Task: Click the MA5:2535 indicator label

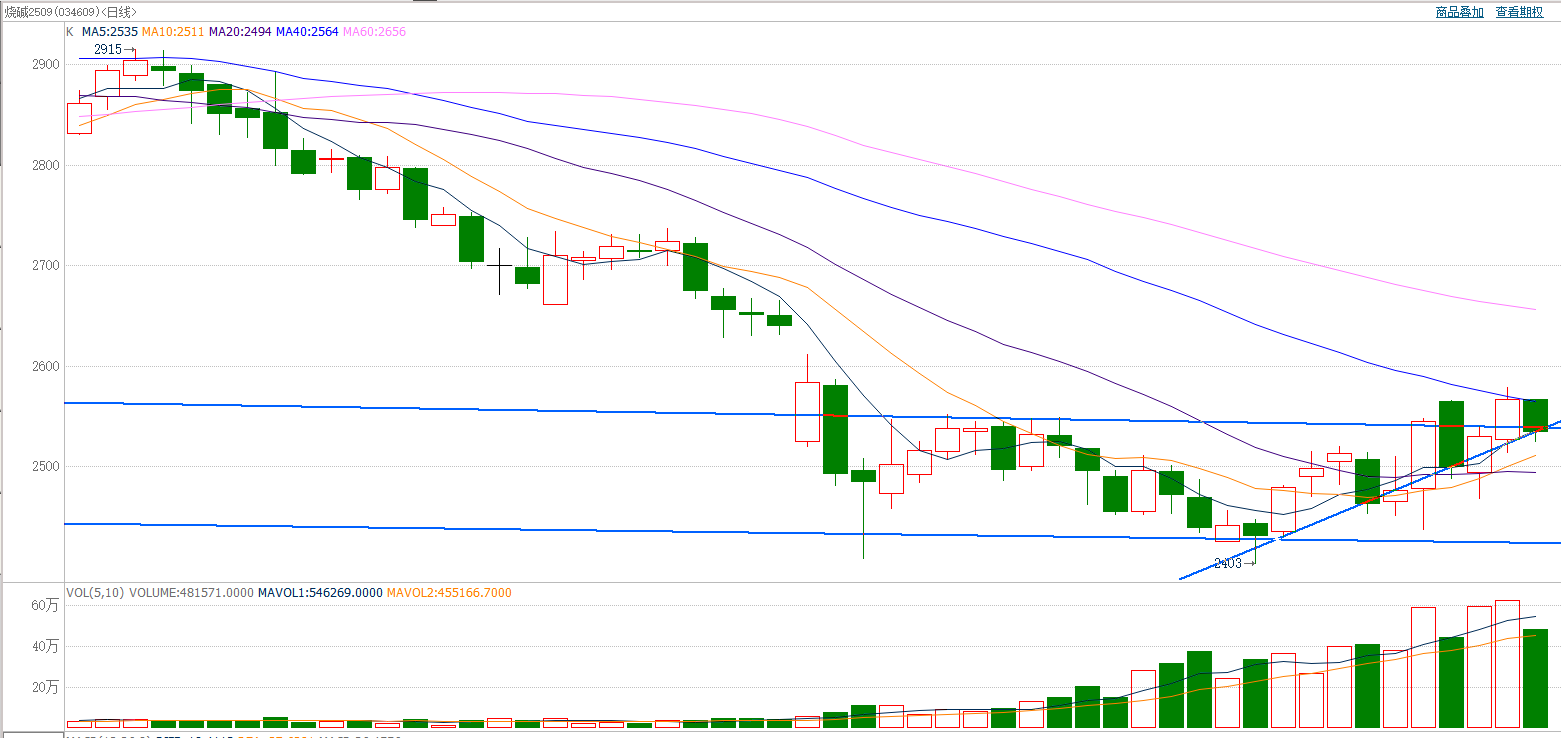Action: pyautogui.click(x=110, y=32)
